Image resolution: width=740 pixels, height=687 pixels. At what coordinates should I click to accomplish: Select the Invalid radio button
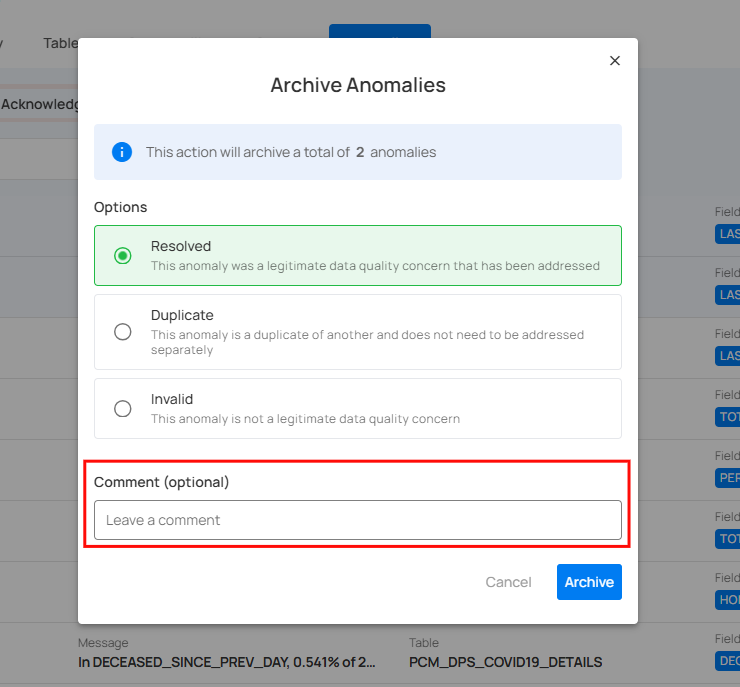(x=123, y=409)
